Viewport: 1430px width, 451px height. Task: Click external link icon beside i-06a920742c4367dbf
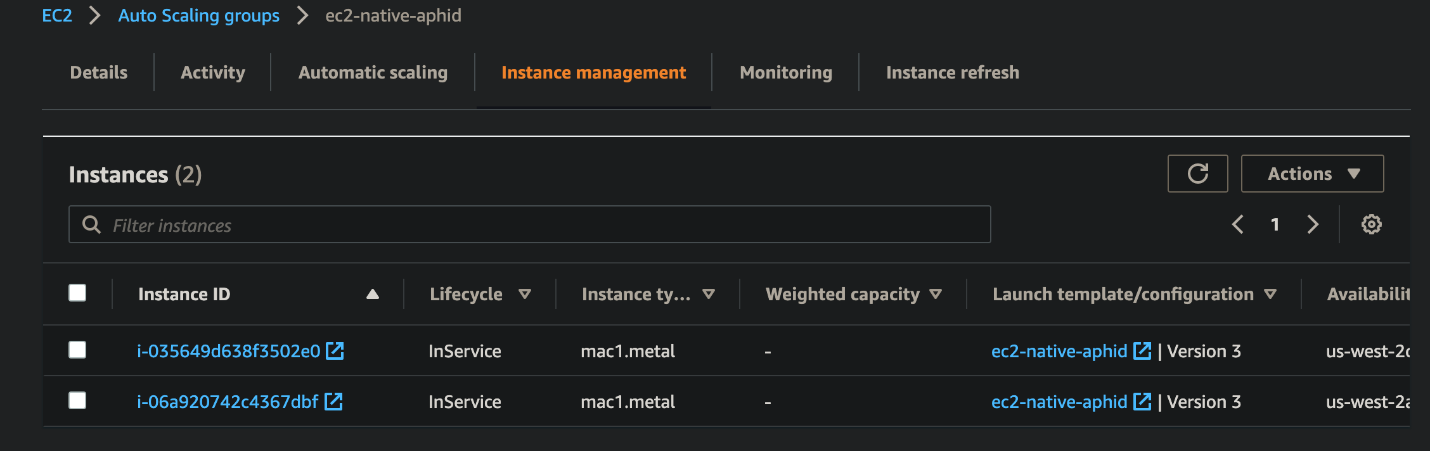coord(334,402)
